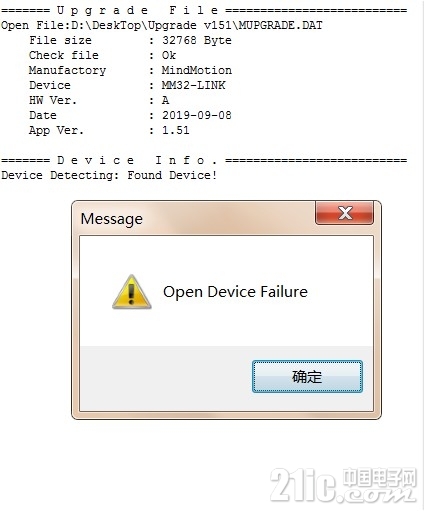Click the "Manufactory" field label
Viewport: 424px width, 511px height.
[x=67, y=70]
